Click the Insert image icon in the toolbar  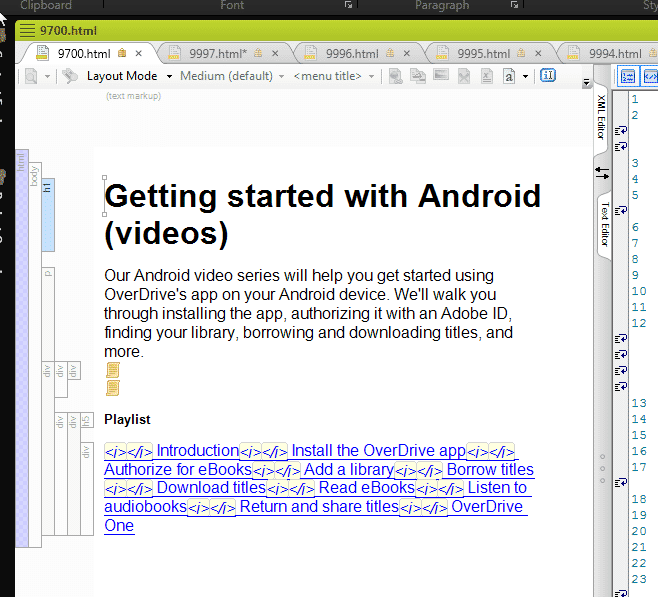[441, 75]
